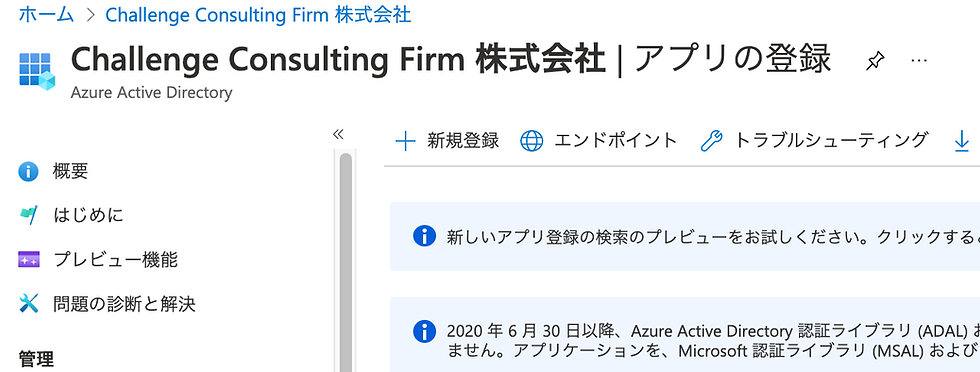Collapse the sidebar with double chevron
Viewport: 980px width, 372px height.
point(338,134)
